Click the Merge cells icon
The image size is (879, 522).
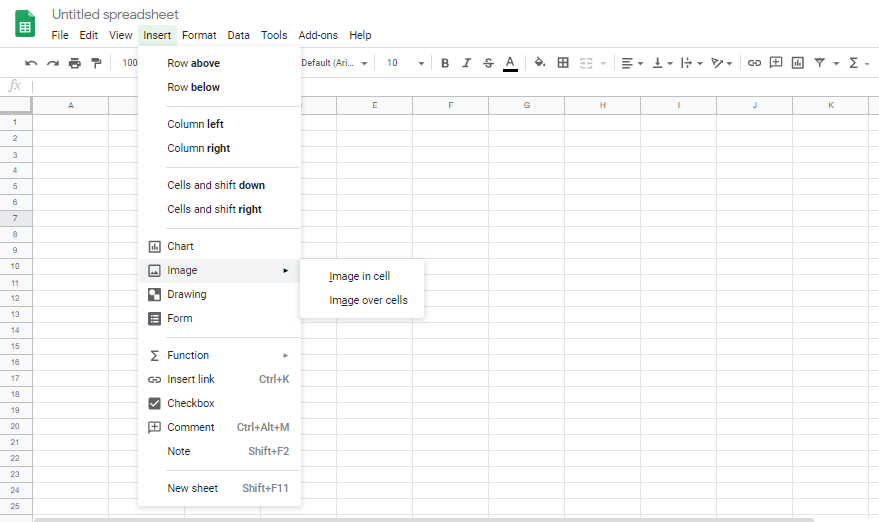click(586, 63)
